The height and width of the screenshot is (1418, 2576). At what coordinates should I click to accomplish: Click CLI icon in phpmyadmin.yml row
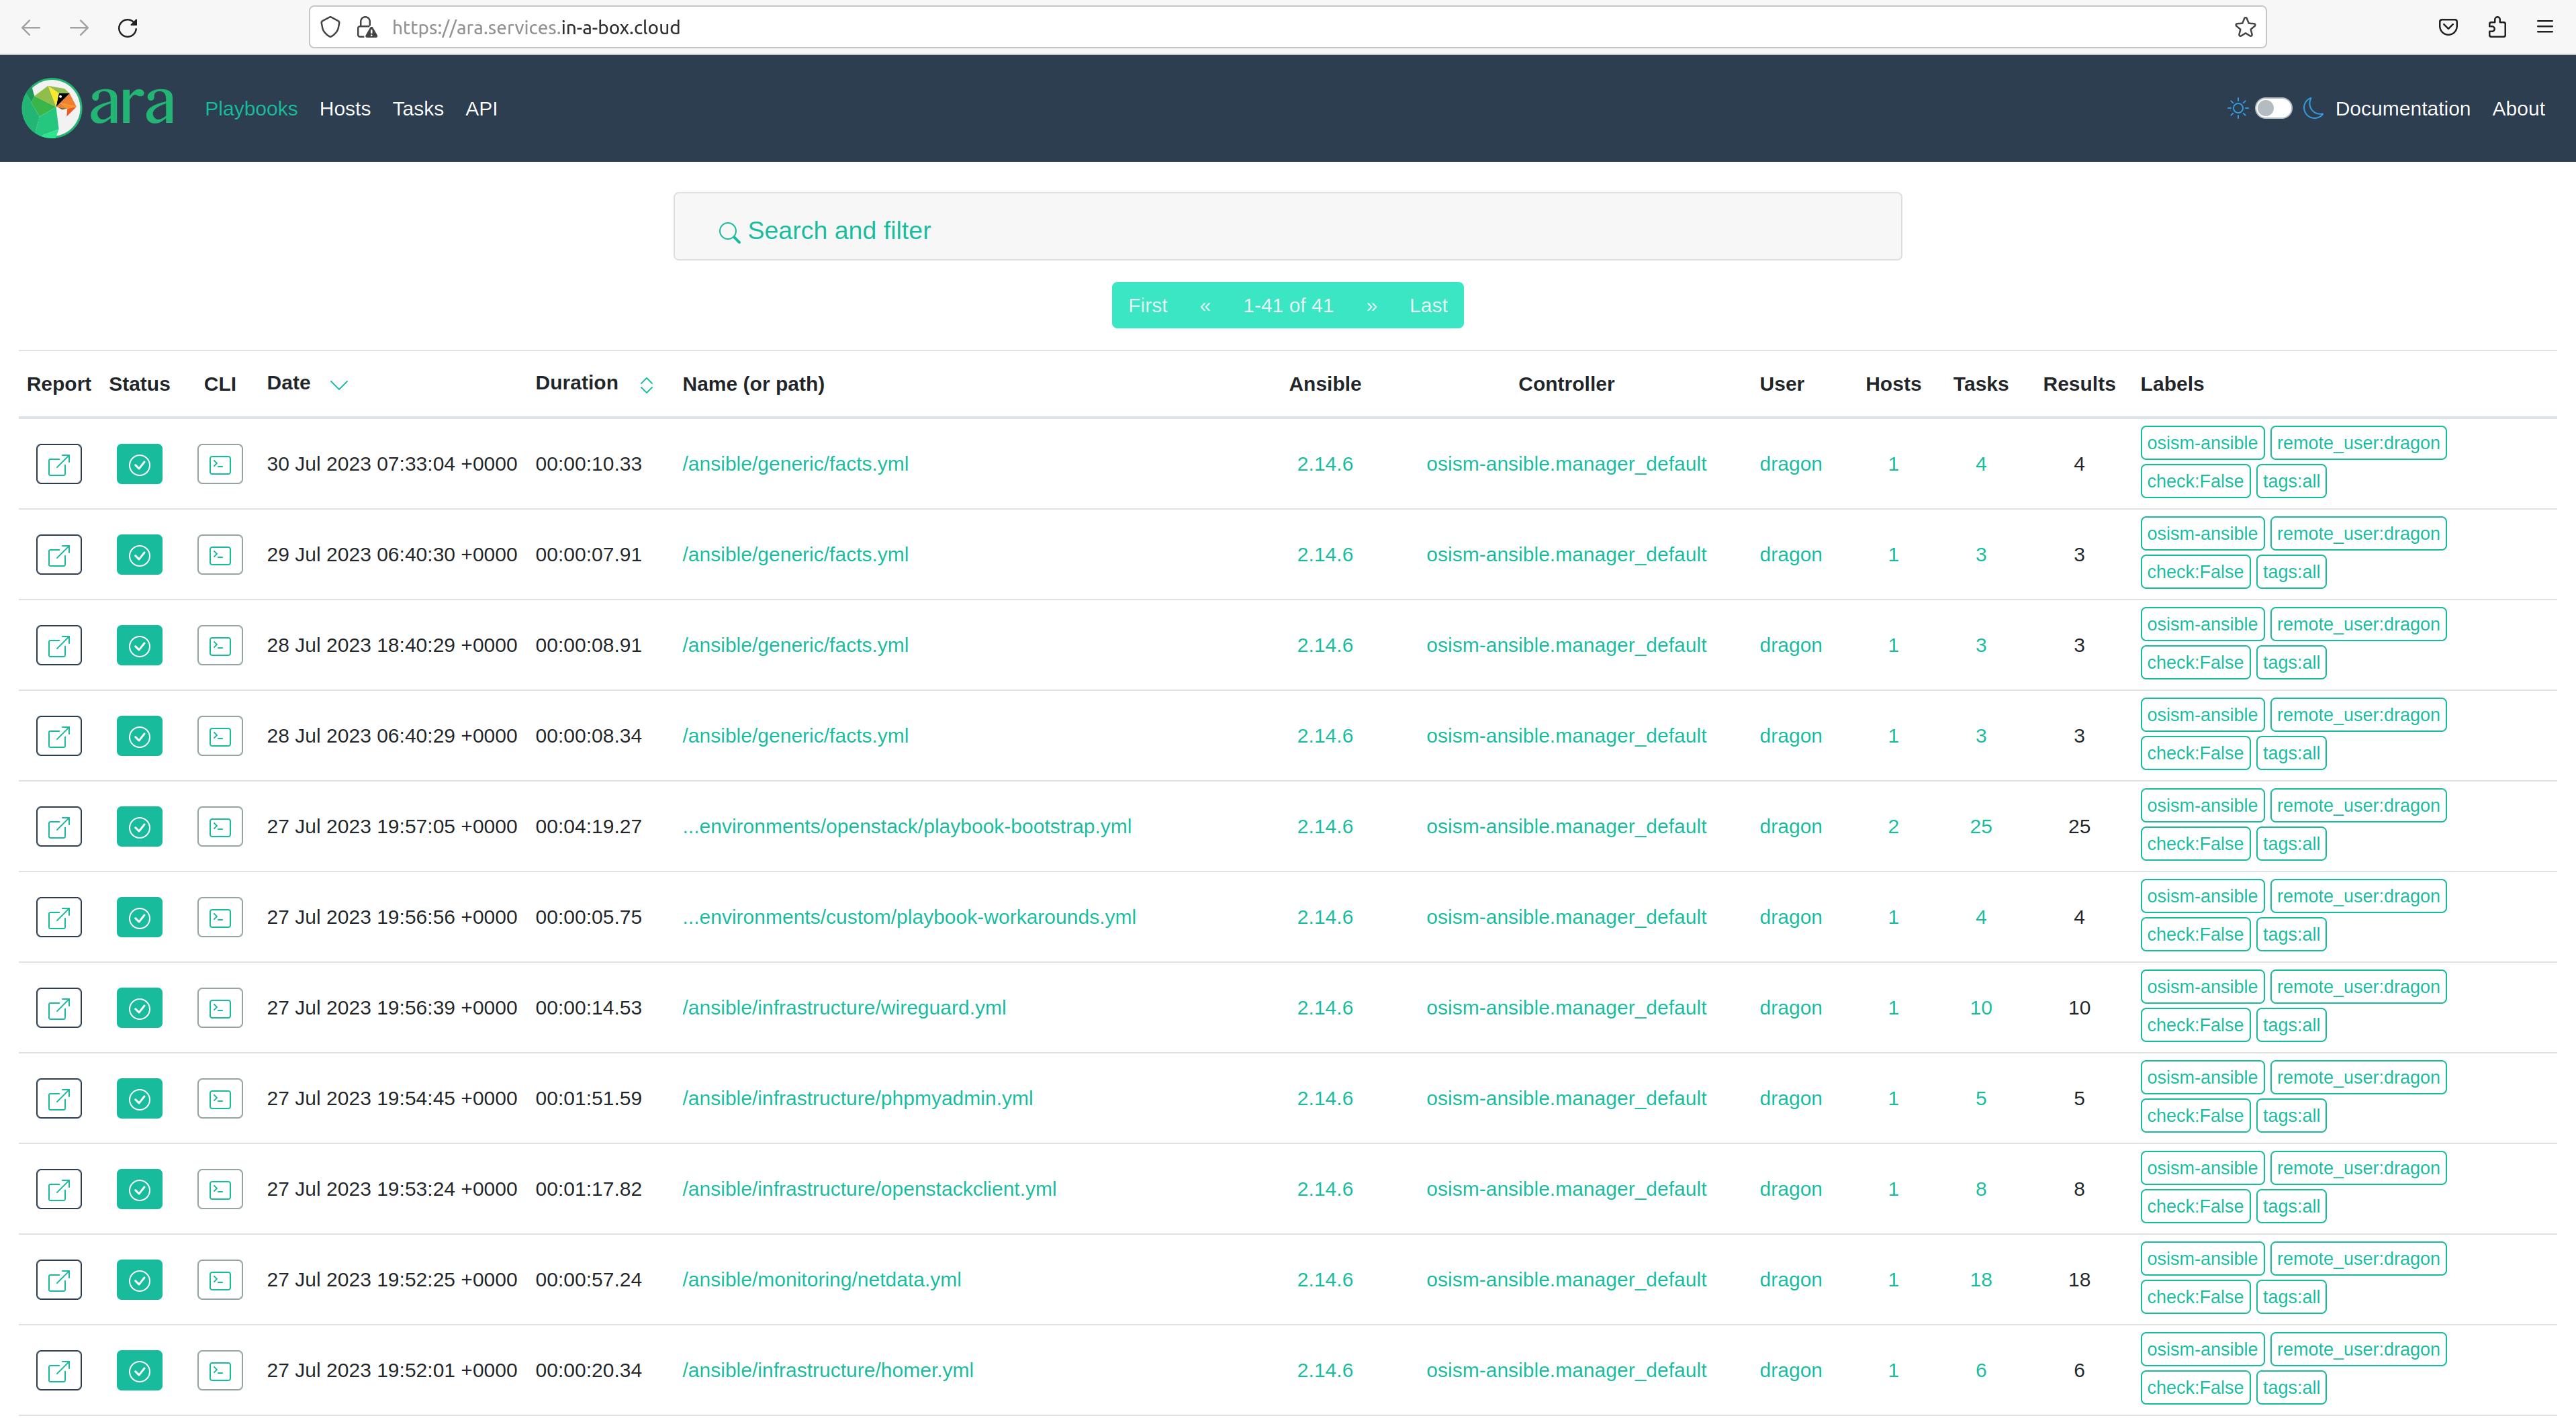(220, 1099)
